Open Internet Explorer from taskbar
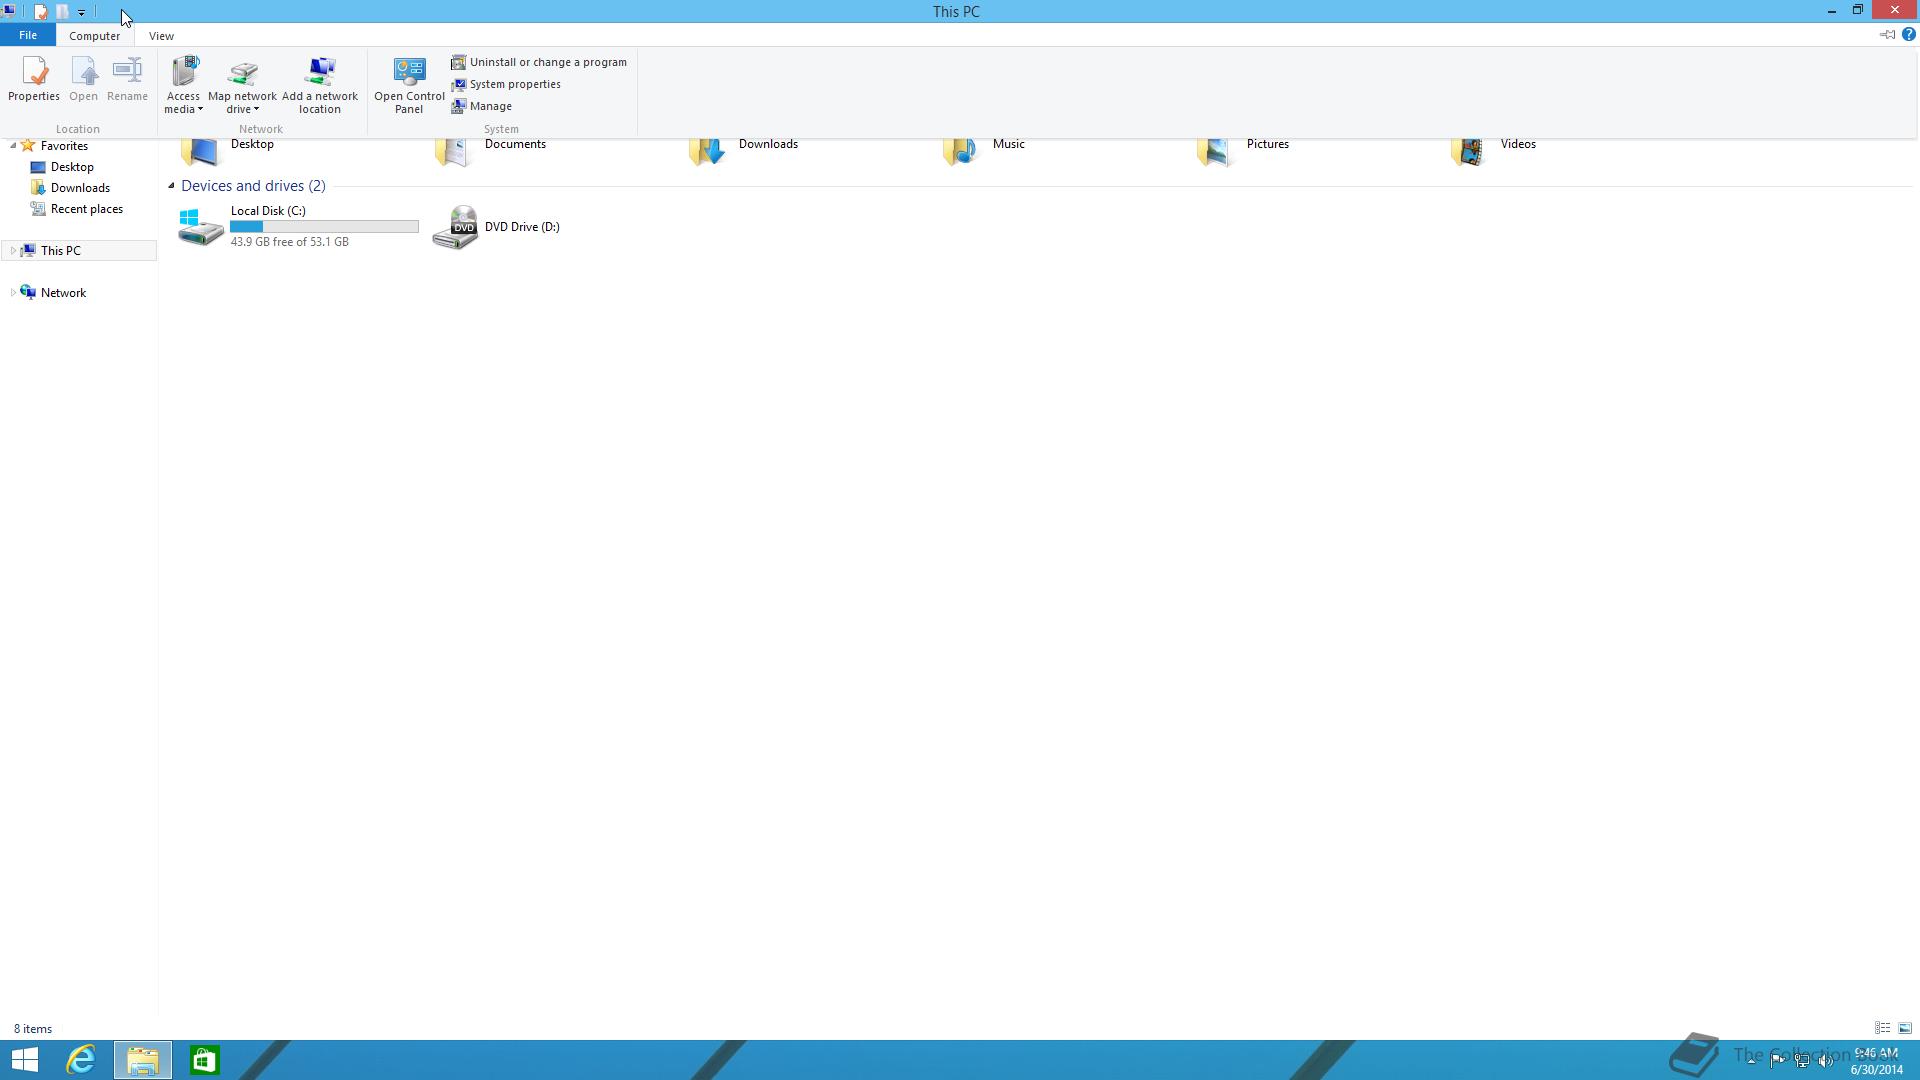The image size is (1920, 1080). click(x=81, y=1059)
